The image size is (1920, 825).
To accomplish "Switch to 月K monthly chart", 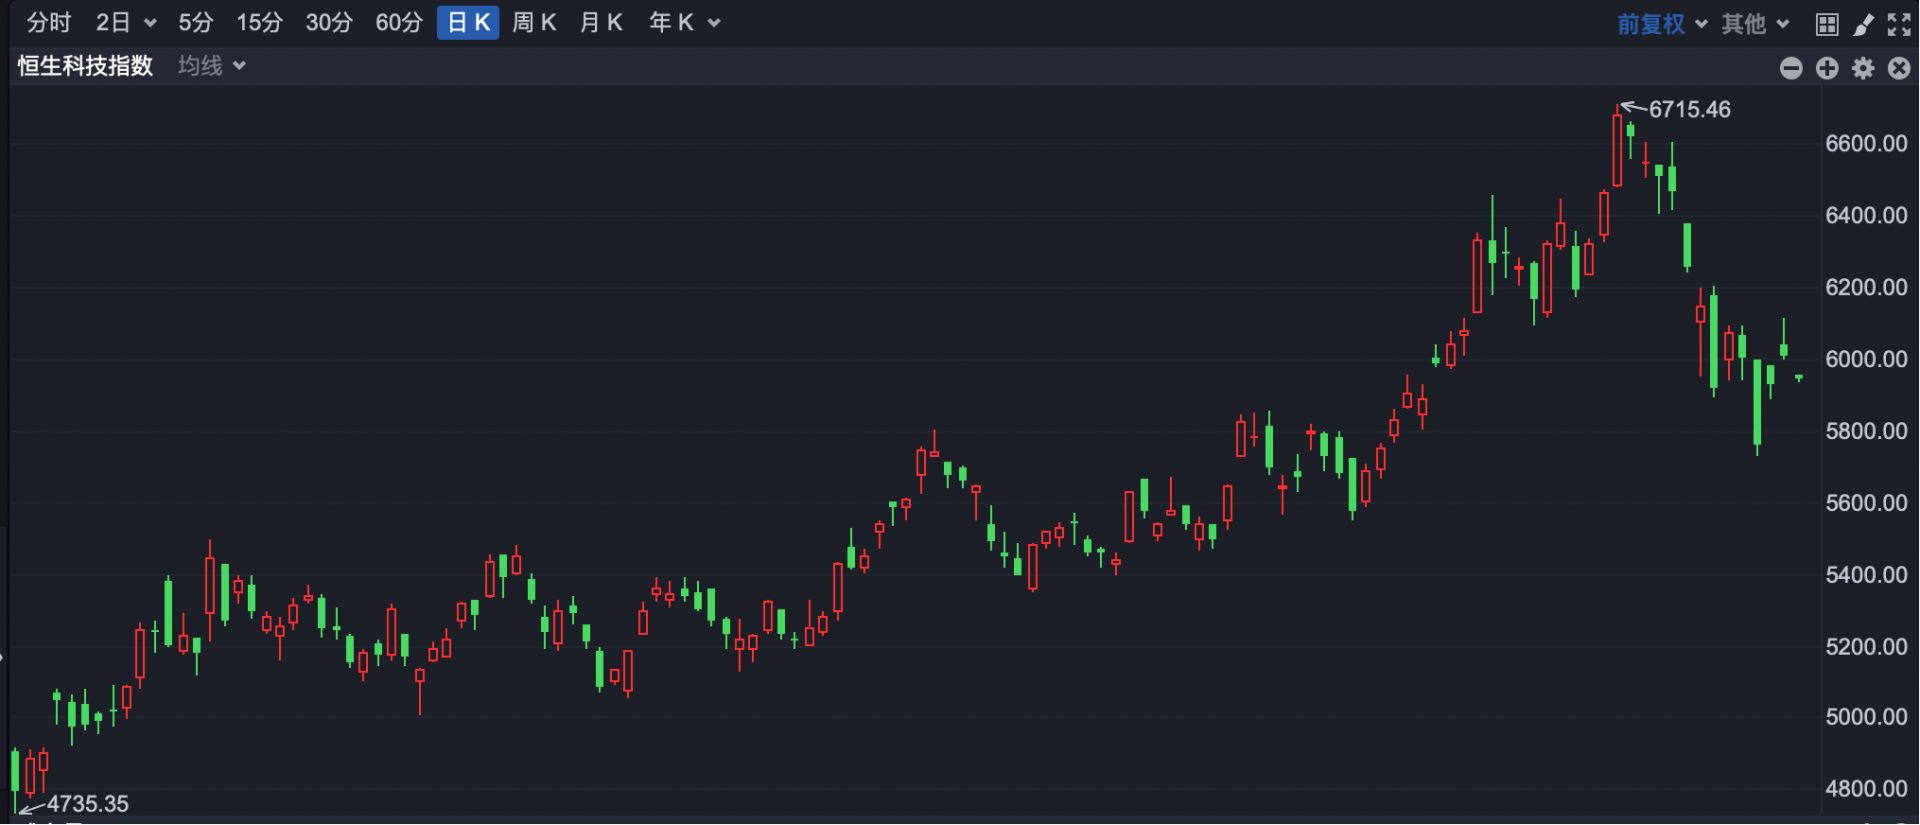I will coord(601,23).
